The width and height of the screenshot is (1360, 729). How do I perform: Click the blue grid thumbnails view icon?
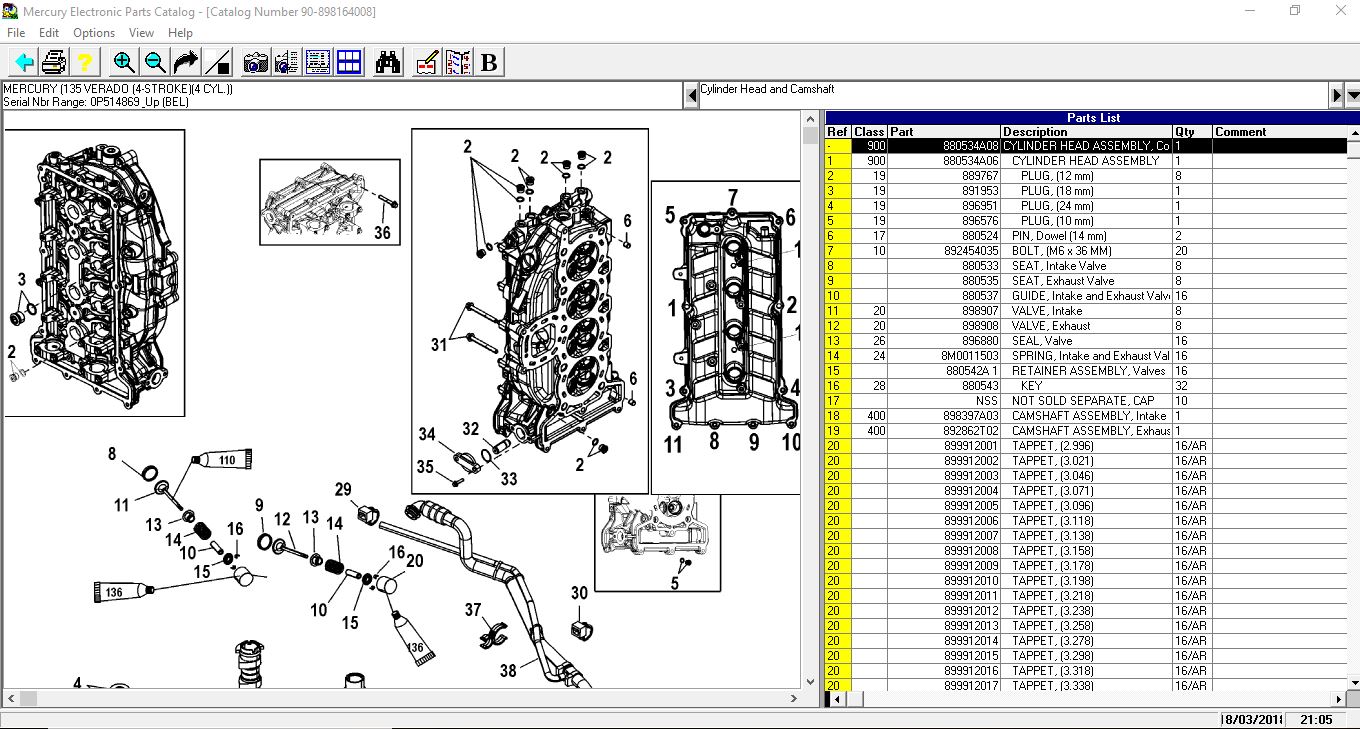click(x=349, y=63)
